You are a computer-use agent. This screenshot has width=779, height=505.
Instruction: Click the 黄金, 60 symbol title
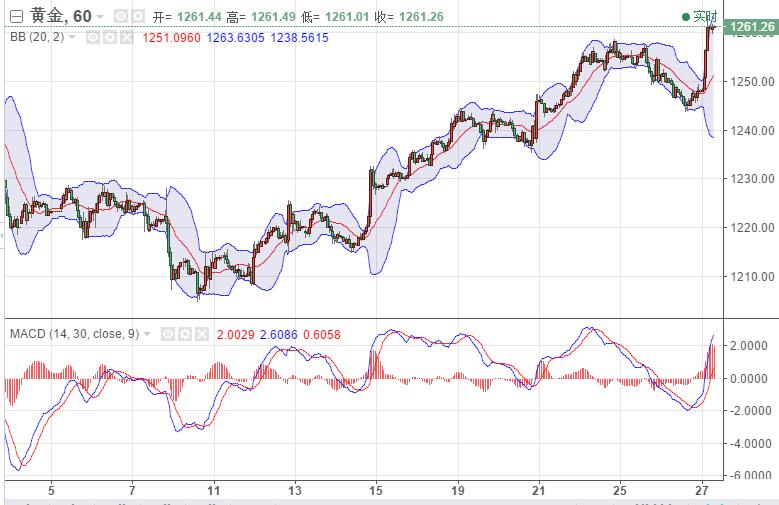click(x=61, y=16)
